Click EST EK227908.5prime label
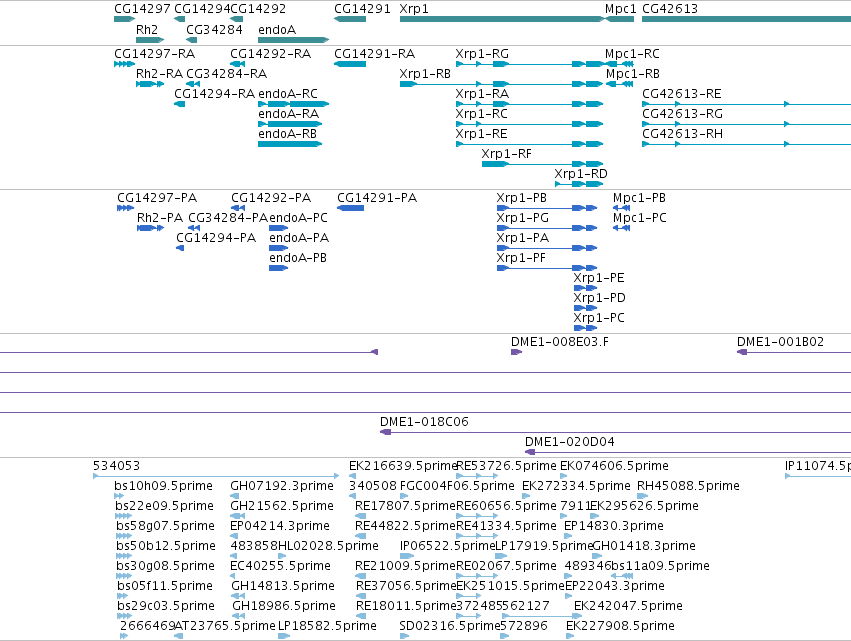This screenshot has width=851, height=641. tap(620, 626)
